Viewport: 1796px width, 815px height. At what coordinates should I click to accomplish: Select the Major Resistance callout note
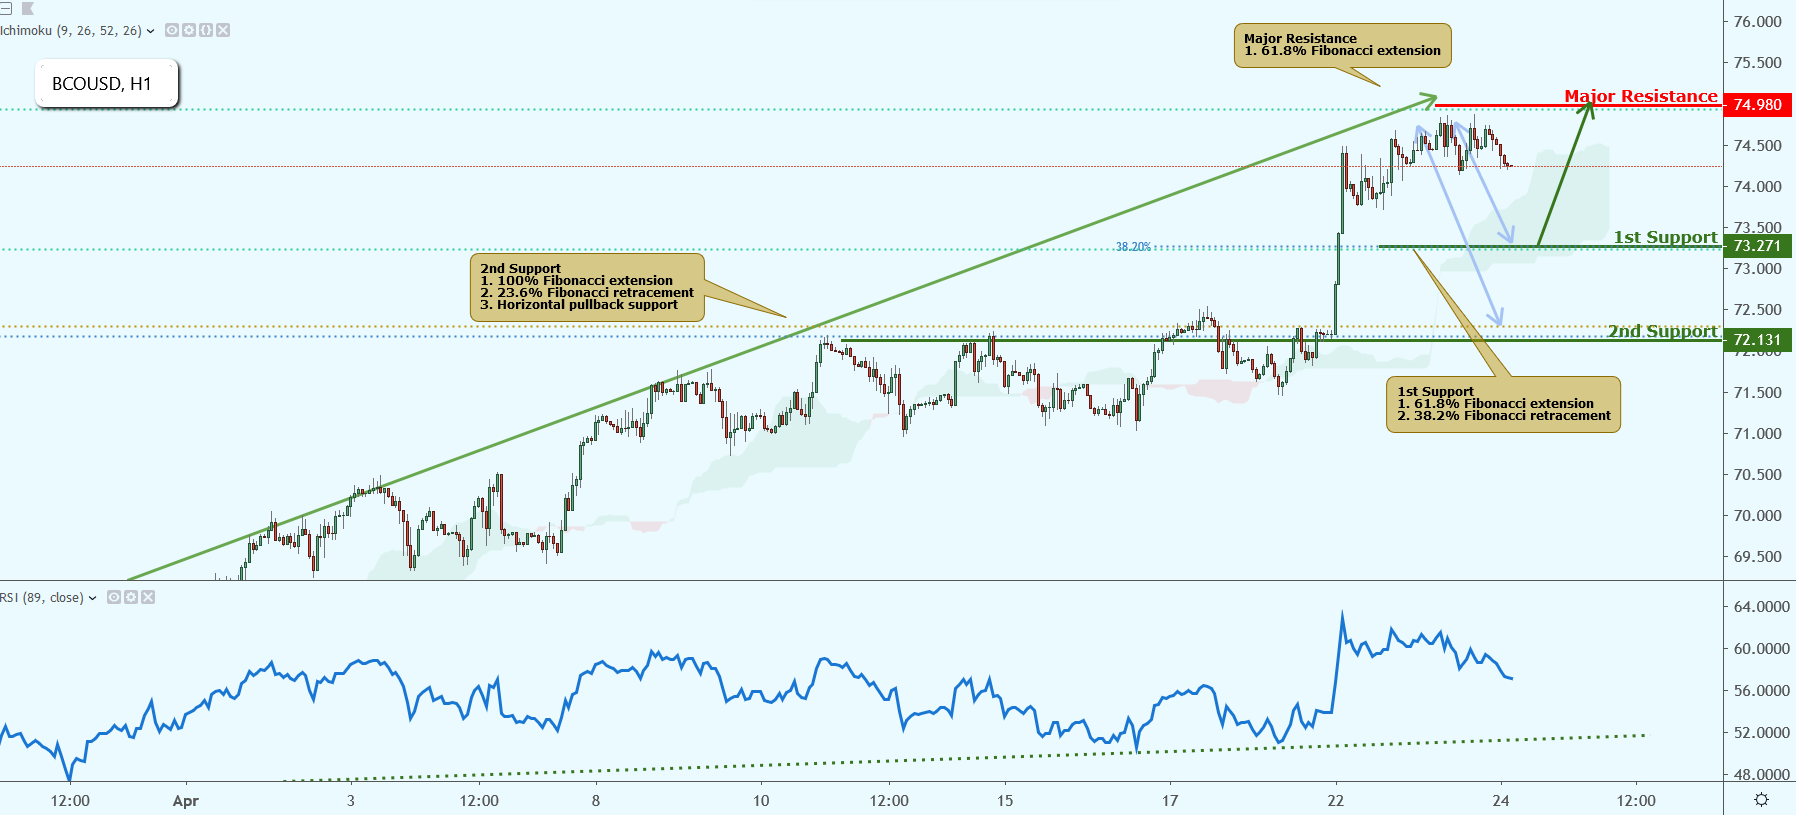1342,45
